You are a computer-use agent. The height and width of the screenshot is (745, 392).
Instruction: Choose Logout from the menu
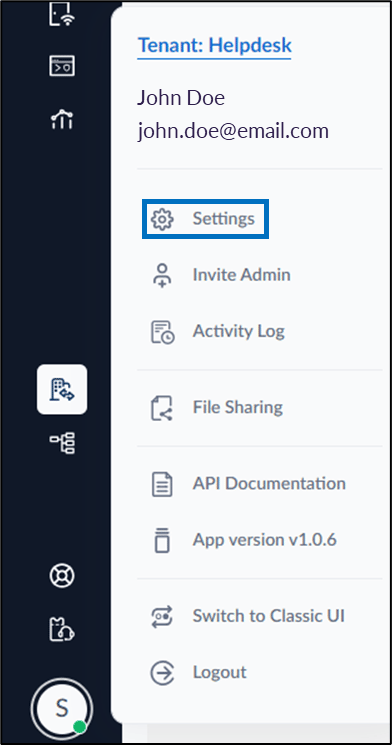[220, 672]
